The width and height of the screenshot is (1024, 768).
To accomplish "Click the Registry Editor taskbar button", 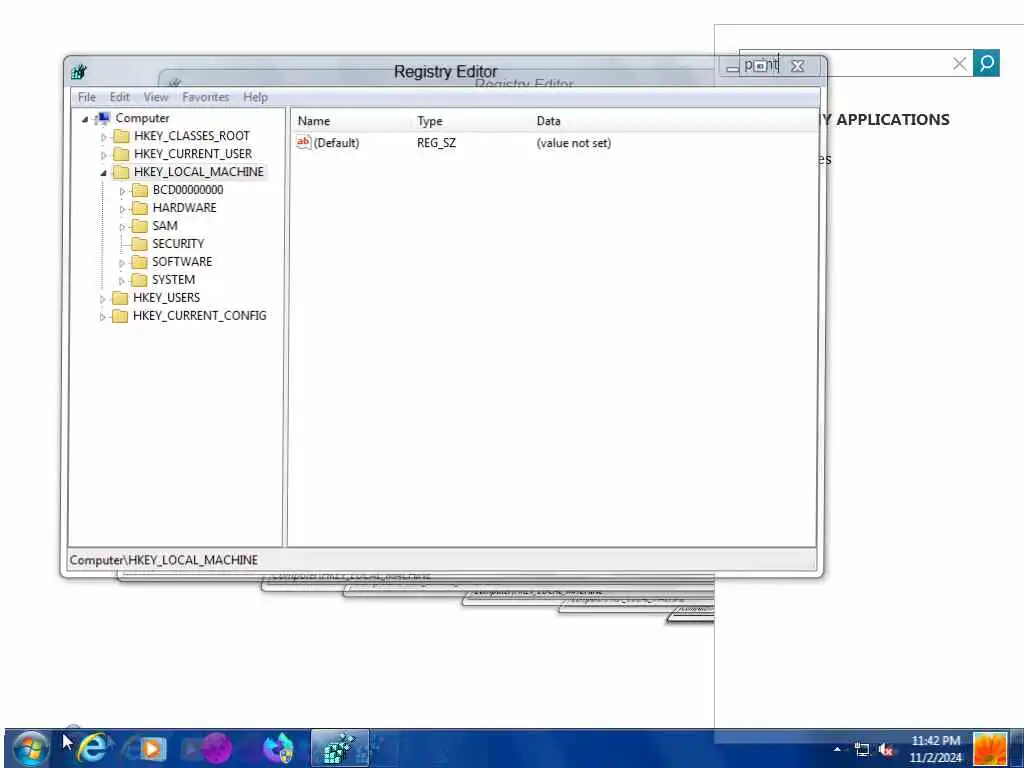I will tap(340, 748).
